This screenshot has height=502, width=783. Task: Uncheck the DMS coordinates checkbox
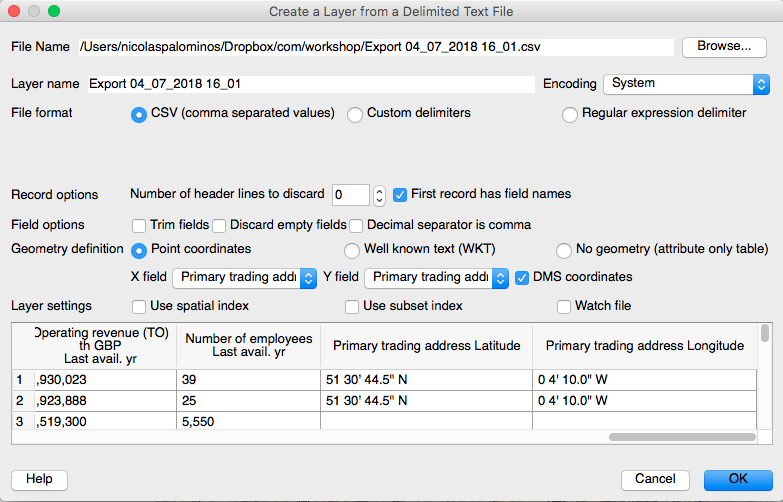pos(522,278)
